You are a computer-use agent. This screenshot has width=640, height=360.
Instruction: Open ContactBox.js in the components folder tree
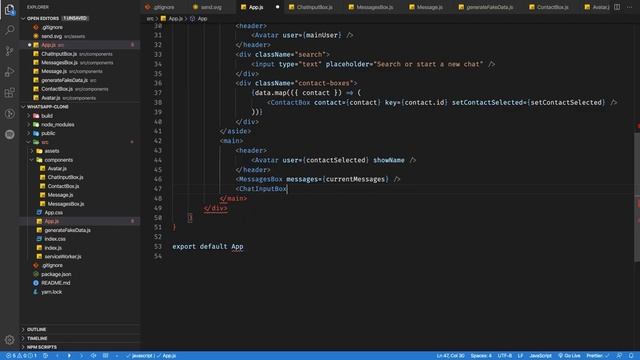coord(63,186)
